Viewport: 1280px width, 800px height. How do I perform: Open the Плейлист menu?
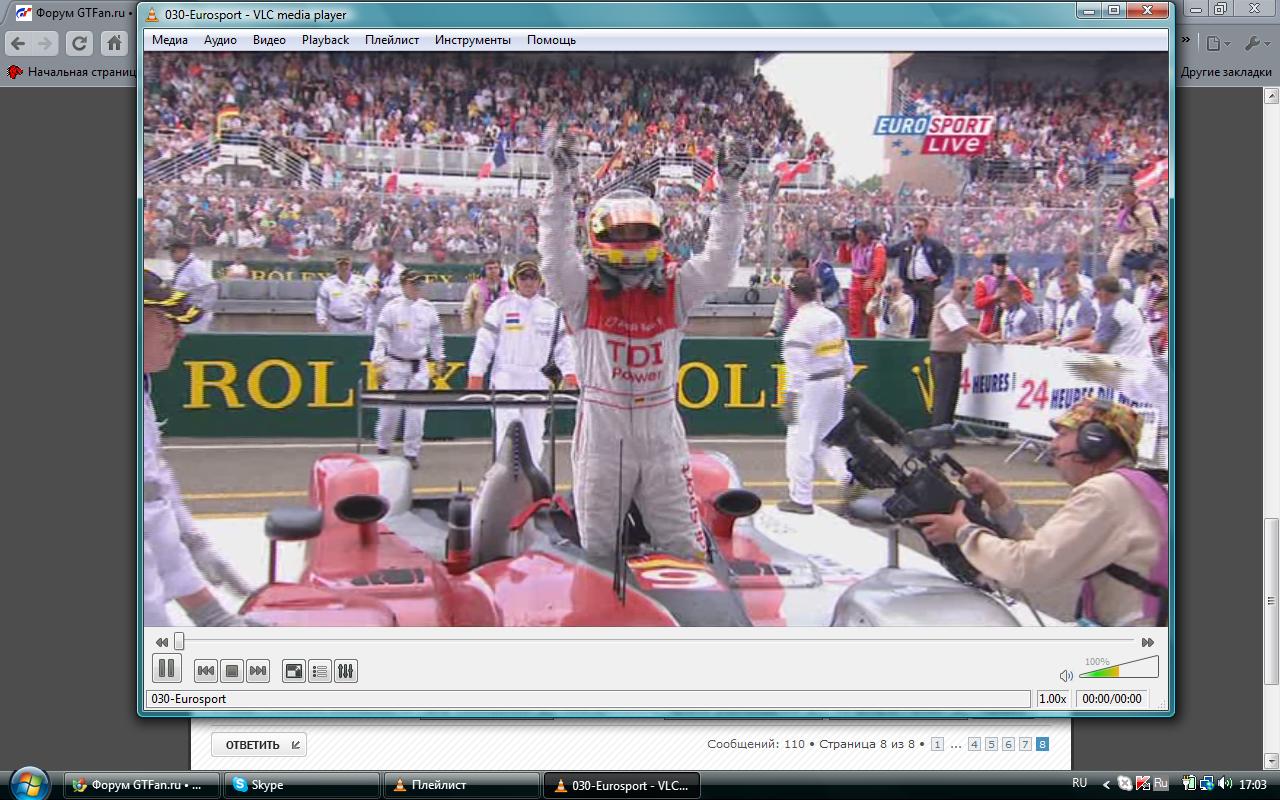point(392,40)
